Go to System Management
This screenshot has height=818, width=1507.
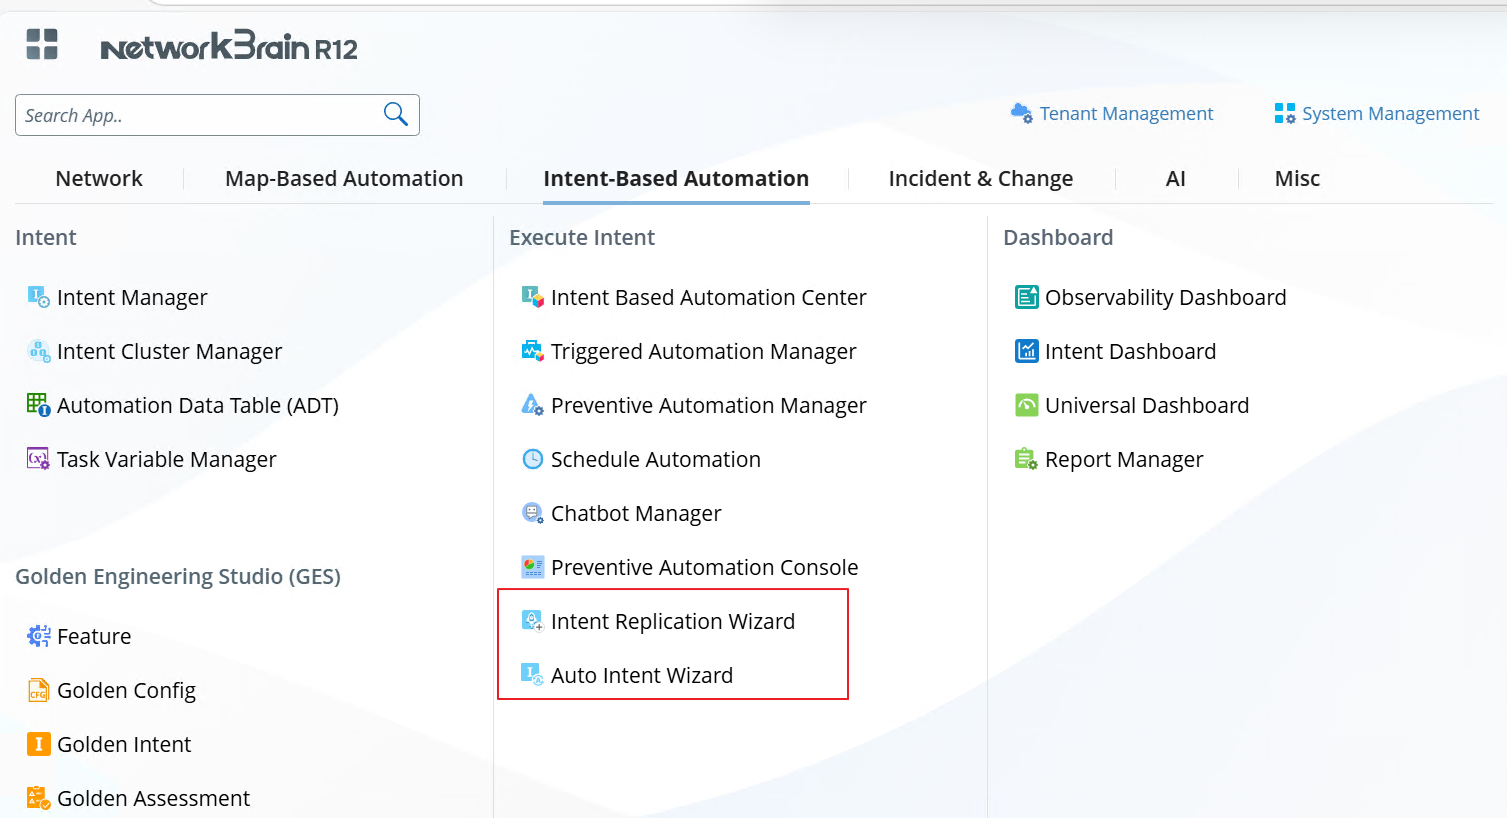(x=1389, y=114)
